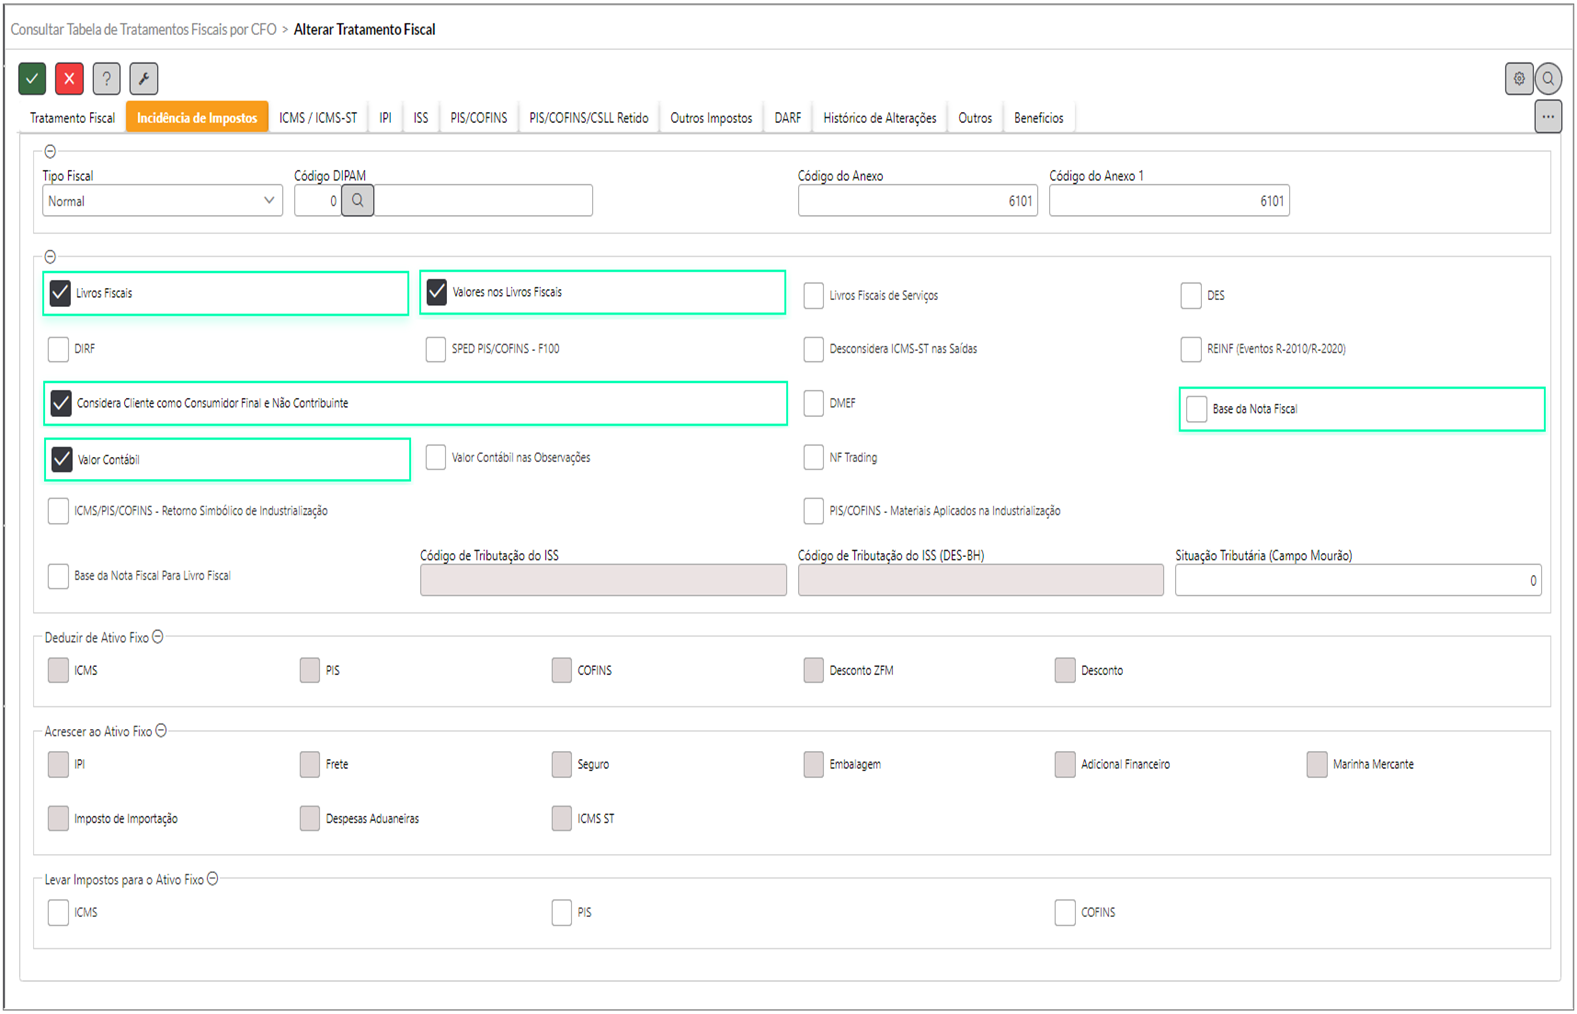This screenshot has height=1014, width=1577.
Task: Click the Código DIPAM lookup magnifier
Action: click(x=357, y=201)
